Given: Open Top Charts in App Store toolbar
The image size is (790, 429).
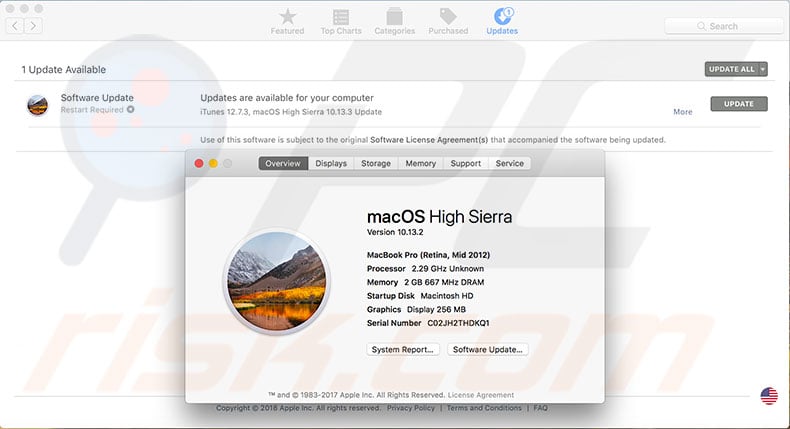Looking at the screenshot, I should click(341, 22).
